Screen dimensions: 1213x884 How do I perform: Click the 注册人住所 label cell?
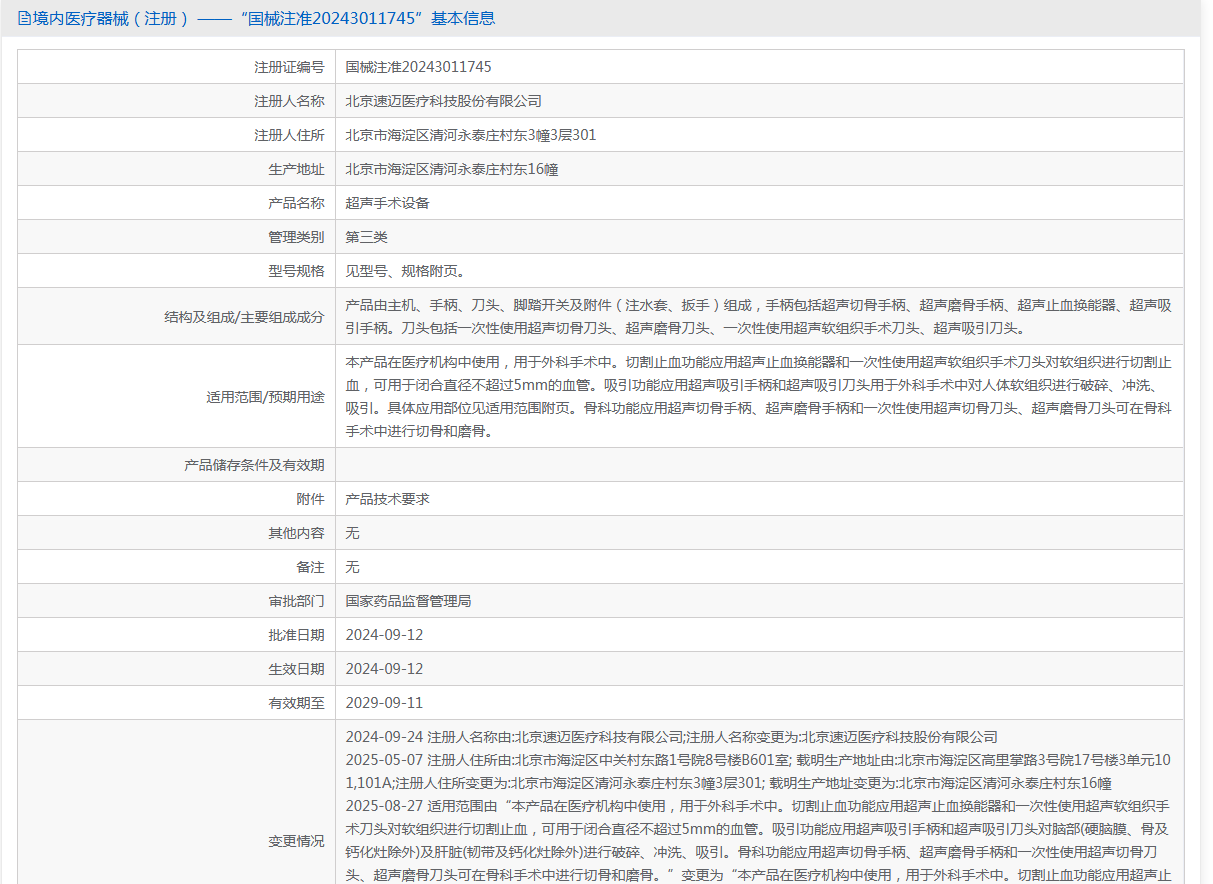(x=176, y=135)
